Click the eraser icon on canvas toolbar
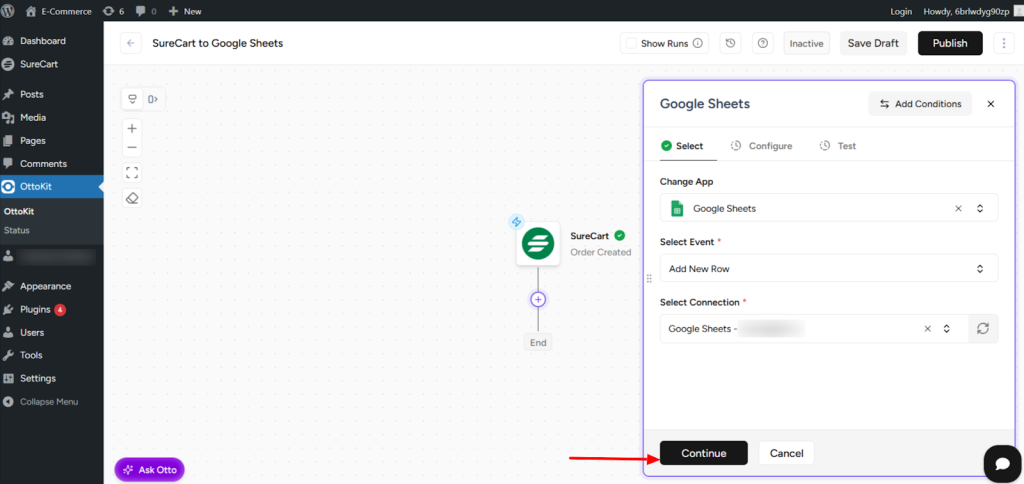The height and width of the screenshot is (484, 1024). [x=132, y=198]
